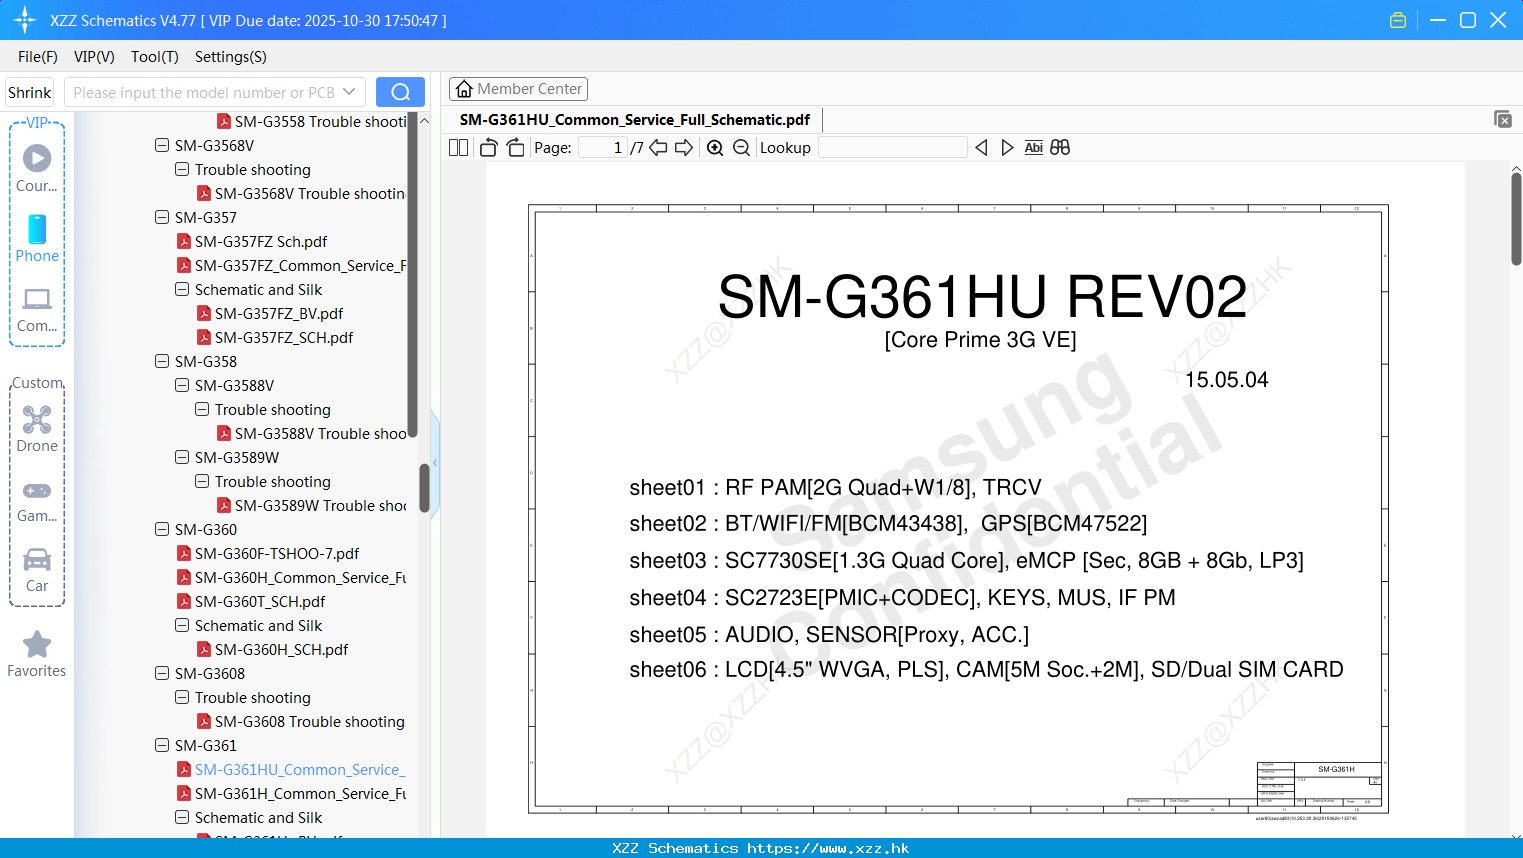Open SM-G360H_Common_Service file

(x=291, y=577)
